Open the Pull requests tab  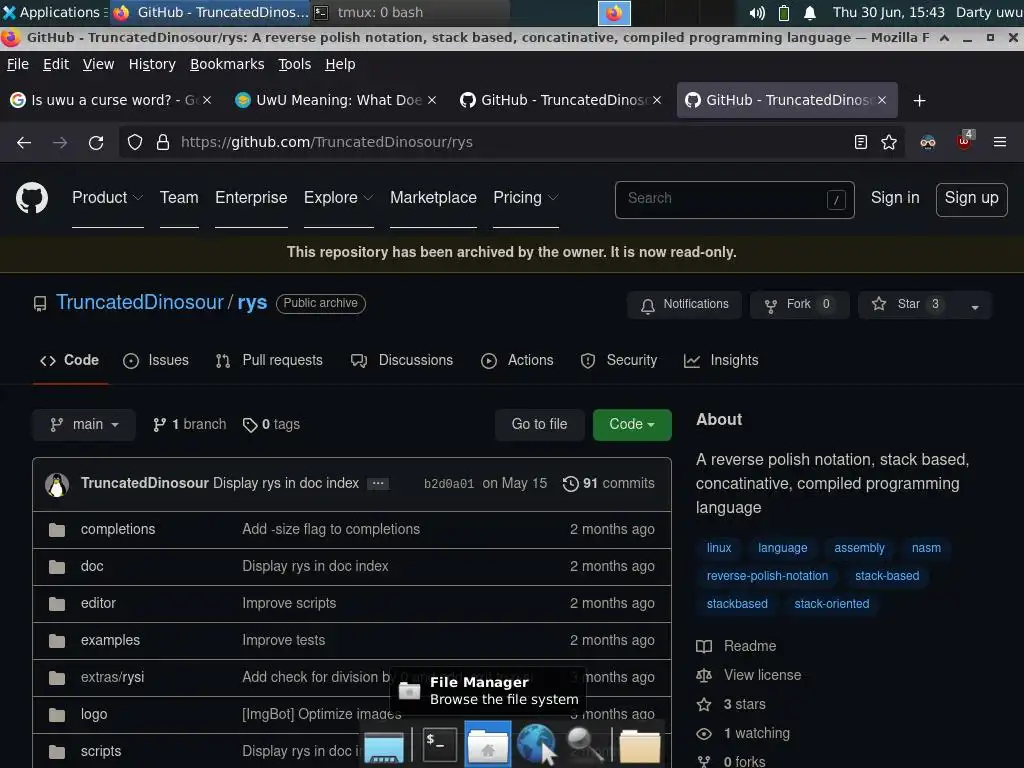coord(269,360)
